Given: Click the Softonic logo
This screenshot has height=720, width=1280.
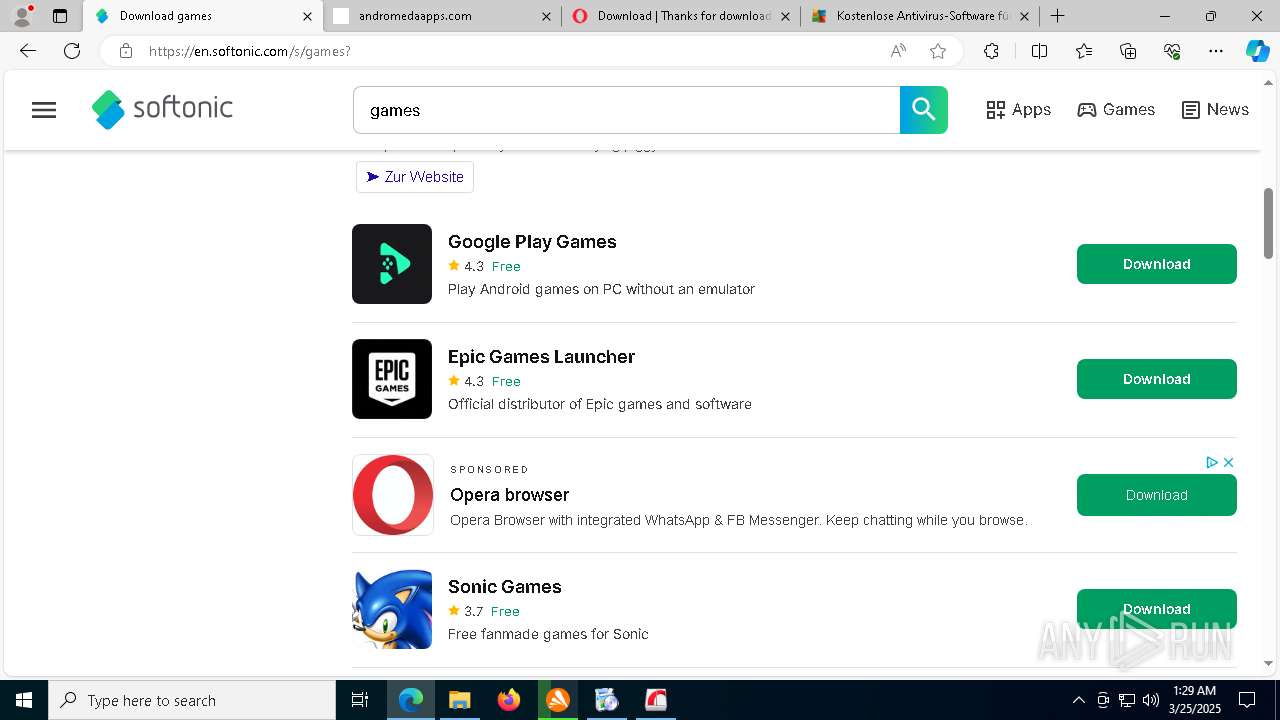Looking at the screenshot, I should [x=162, y=109].
